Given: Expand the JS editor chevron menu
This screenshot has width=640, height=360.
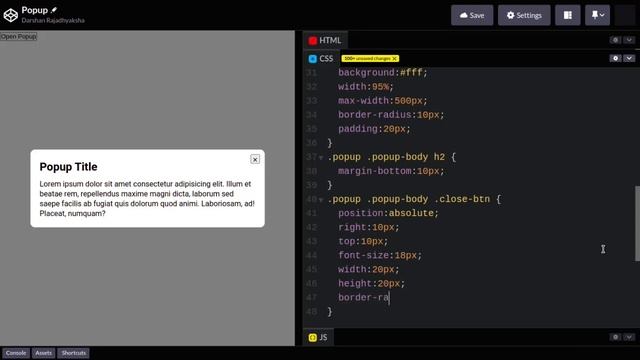Looking at the screenshot, I should (629, 337).
